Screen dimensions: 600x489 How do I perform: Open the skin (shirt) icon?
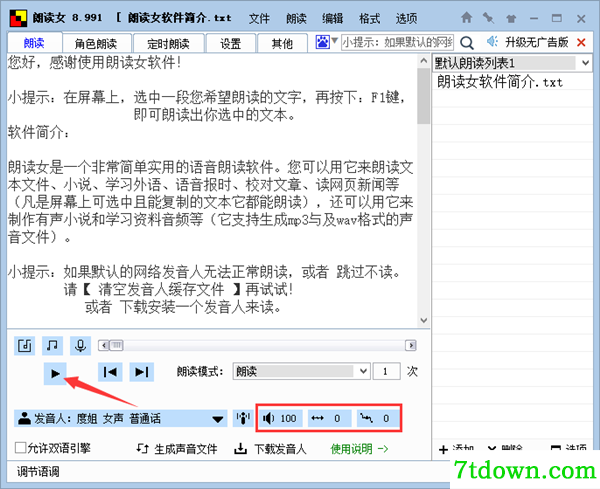coord(511,18)
